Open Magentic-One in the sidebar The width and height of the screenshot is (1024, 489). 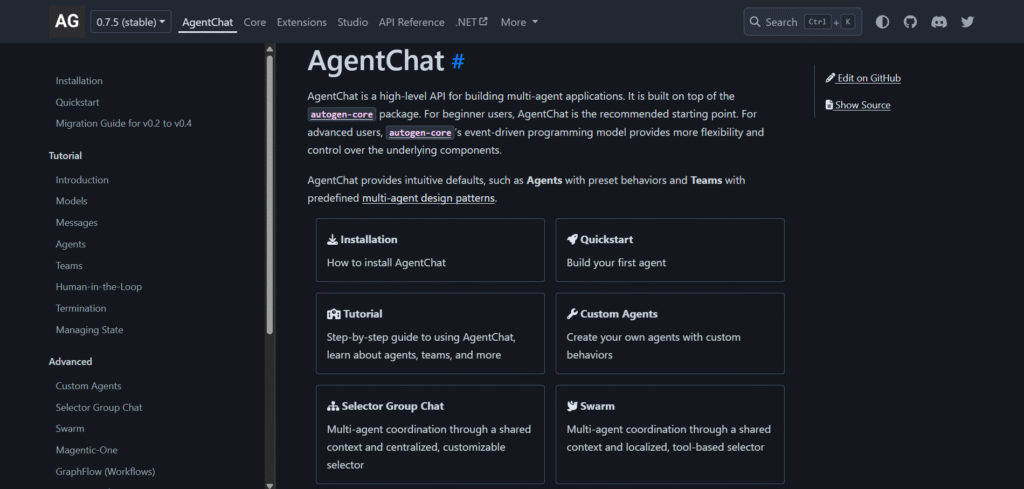click(x=87, y=450)
